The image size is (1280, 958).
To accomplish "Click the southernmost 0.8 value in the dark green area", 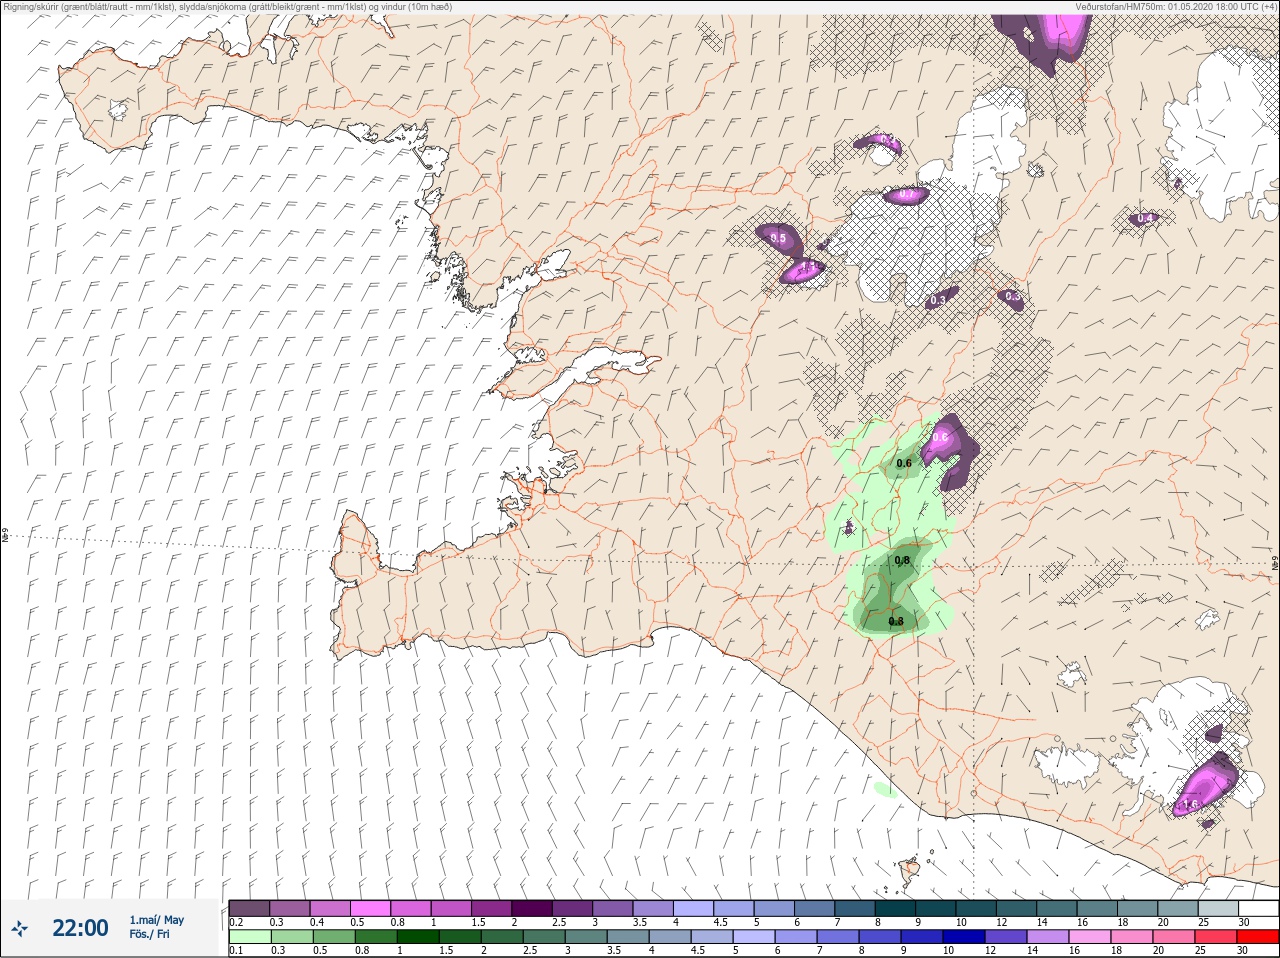I will point(896,622).
